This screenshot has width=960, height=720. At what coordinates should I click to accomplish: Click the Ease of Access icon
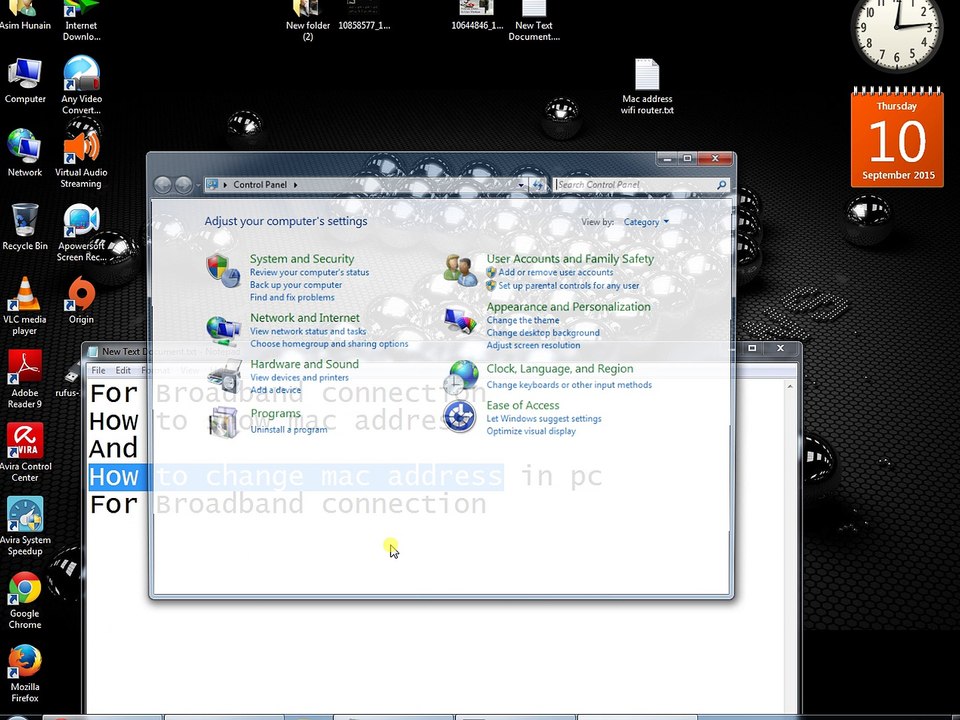pyautogui.click(x=459, y=417)
